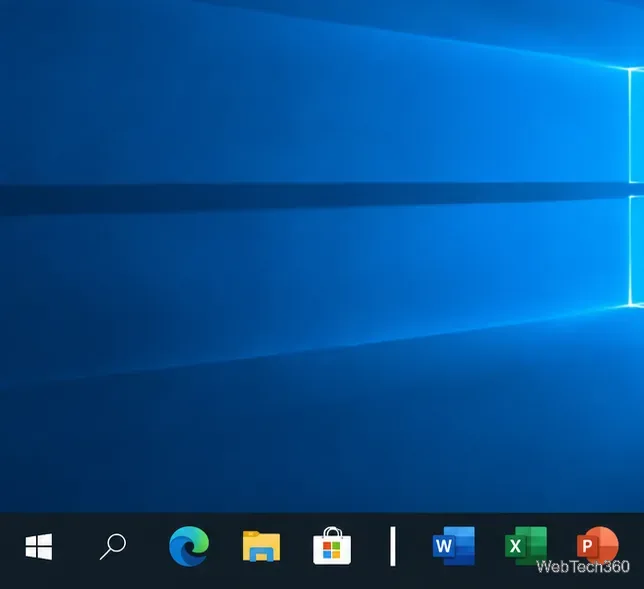Image resolution: width=644 pixels, height=589 pixels.
Task: Open the Microsoft Store taskbar icon
Action: [332, 546]
